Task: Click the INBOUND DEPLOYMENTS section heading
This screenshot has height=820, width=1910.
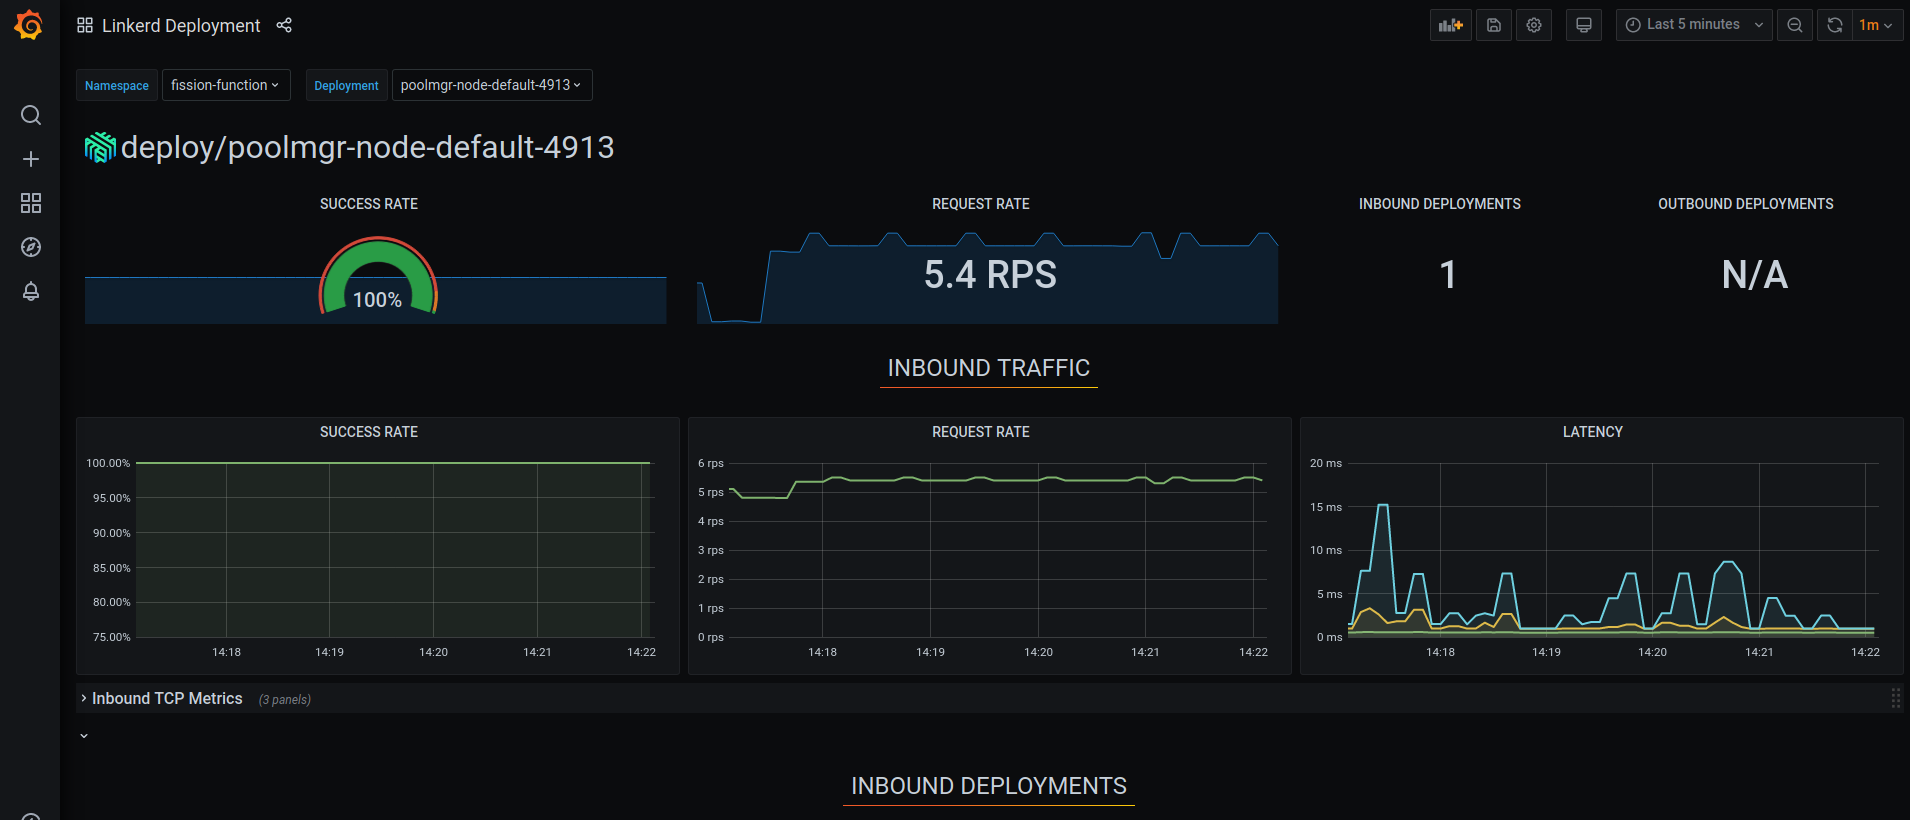Action: click(x=989, y=786)
